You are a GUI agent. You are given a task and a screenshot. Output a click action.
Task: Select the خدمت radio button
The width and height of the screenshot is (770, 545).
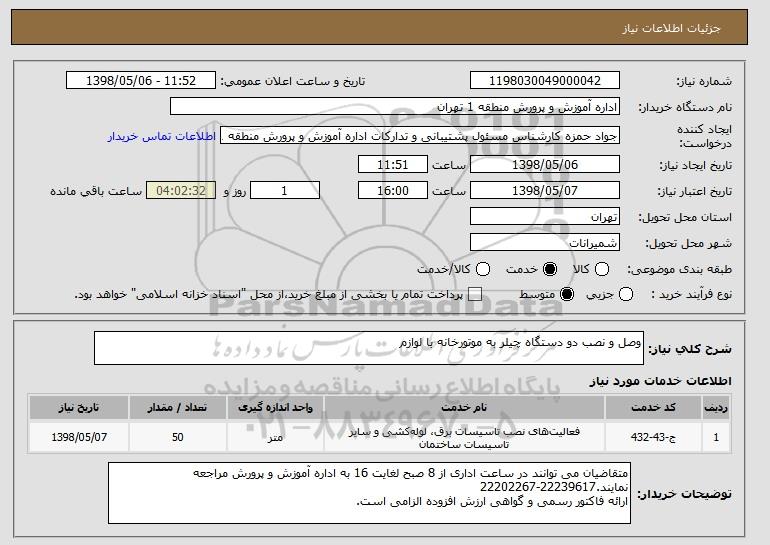pos(550,269)
